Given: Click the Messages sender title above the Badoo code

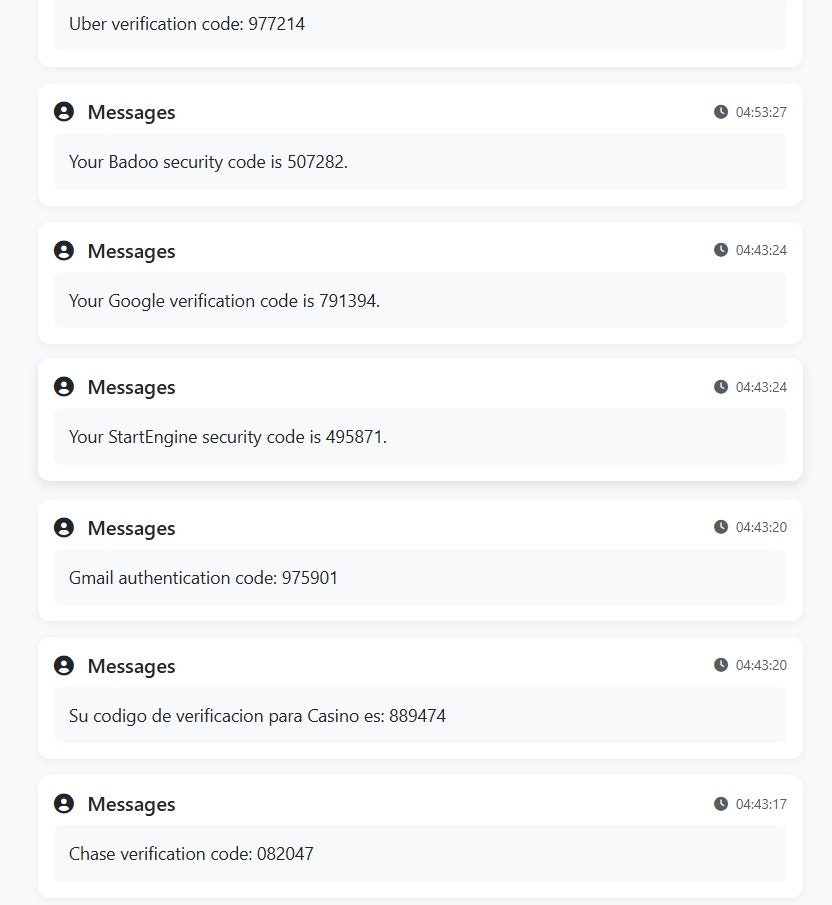Looking at the screenshot, I should (132, 113).
